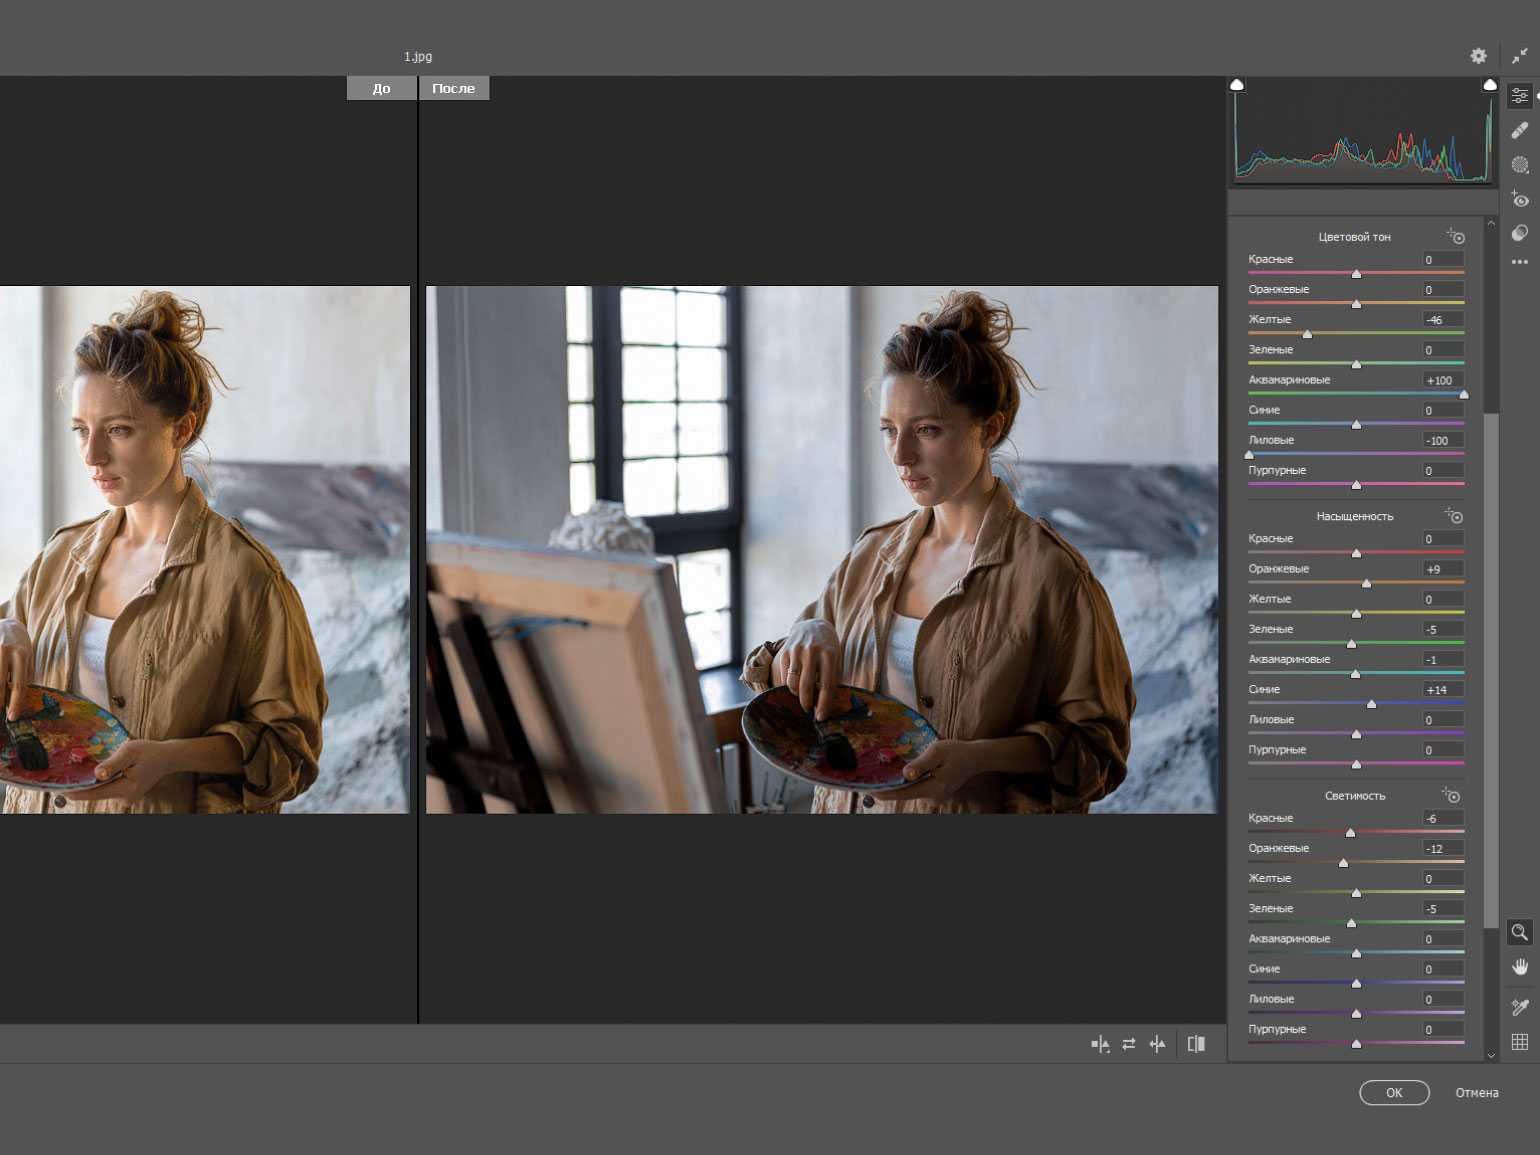The image size is (1540, 1155).
Task: Click the Насыщенность Синие slider handle
Action: pos(1371,704)
